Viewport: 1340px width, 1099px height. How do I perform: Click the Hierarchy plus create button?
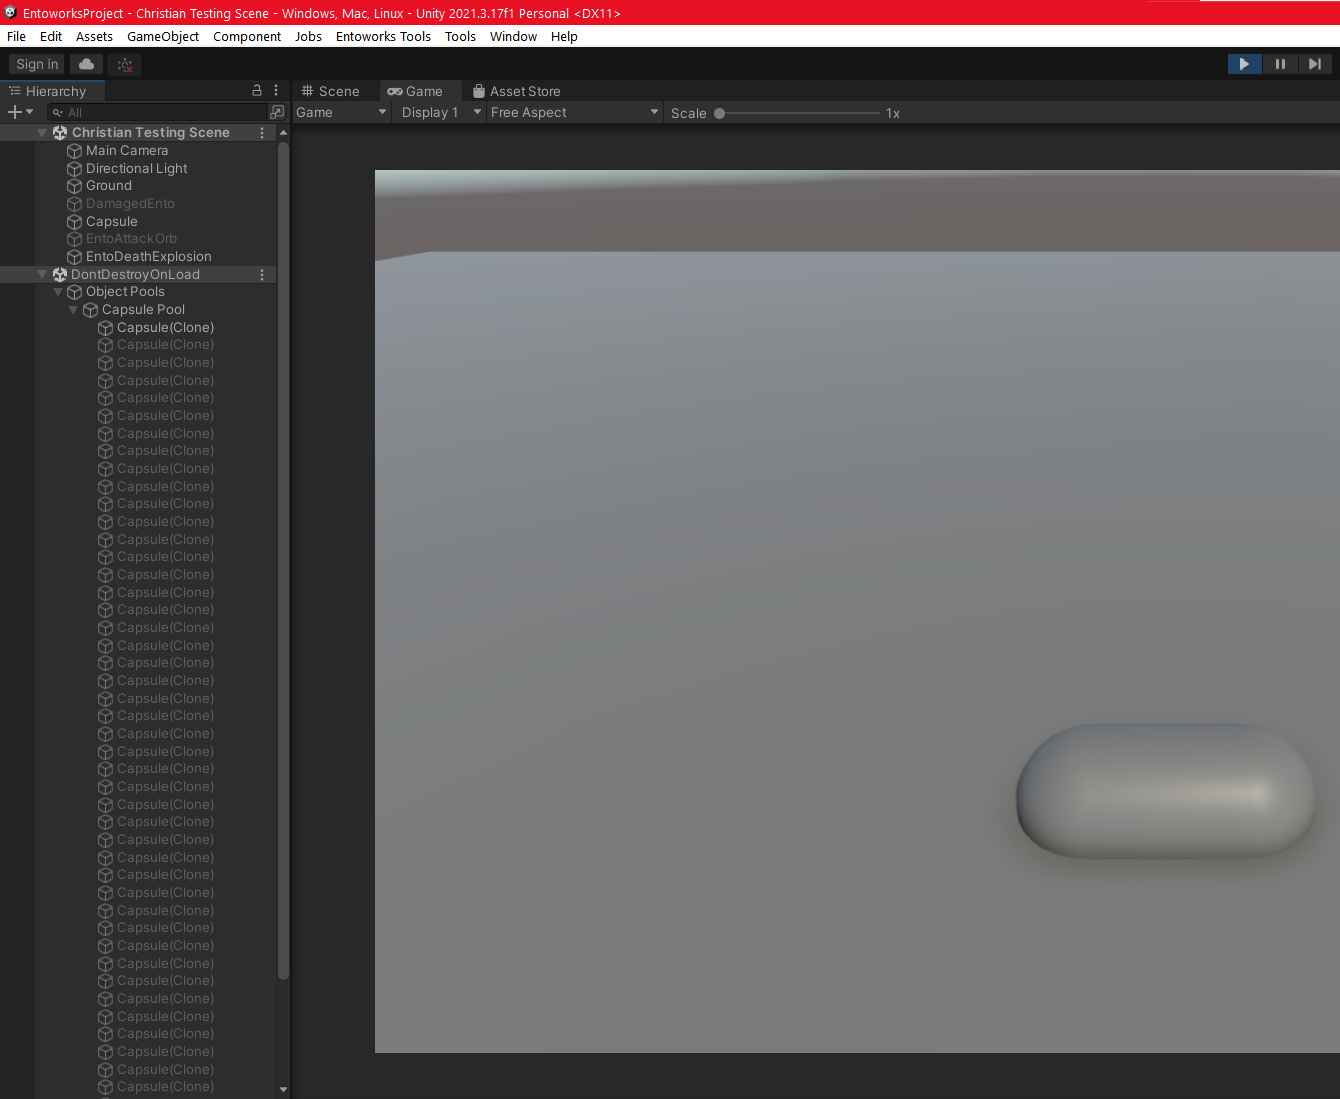(14, 112)
